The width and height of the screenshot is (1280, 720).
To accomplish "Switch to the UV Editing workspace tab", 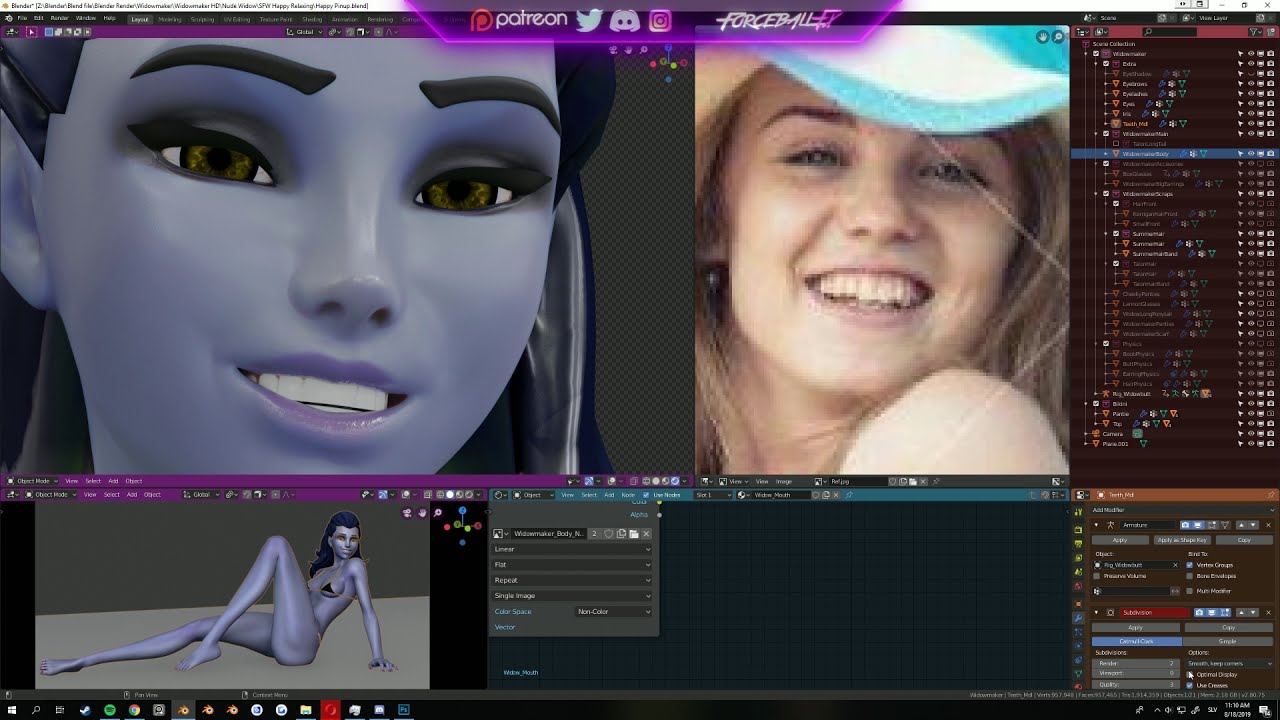I will point(237,18).
